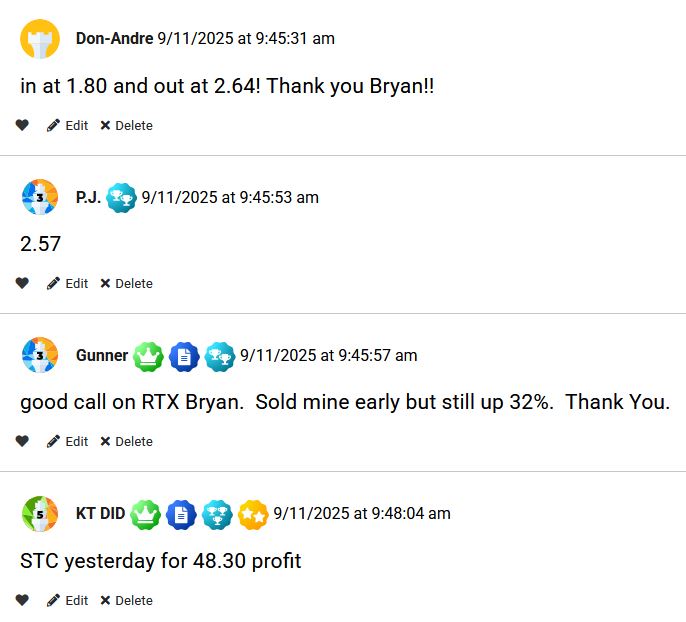Viewport: 686px width, 622px height.
Task: Delete Gunner's comment
Action: pos(127,442)
